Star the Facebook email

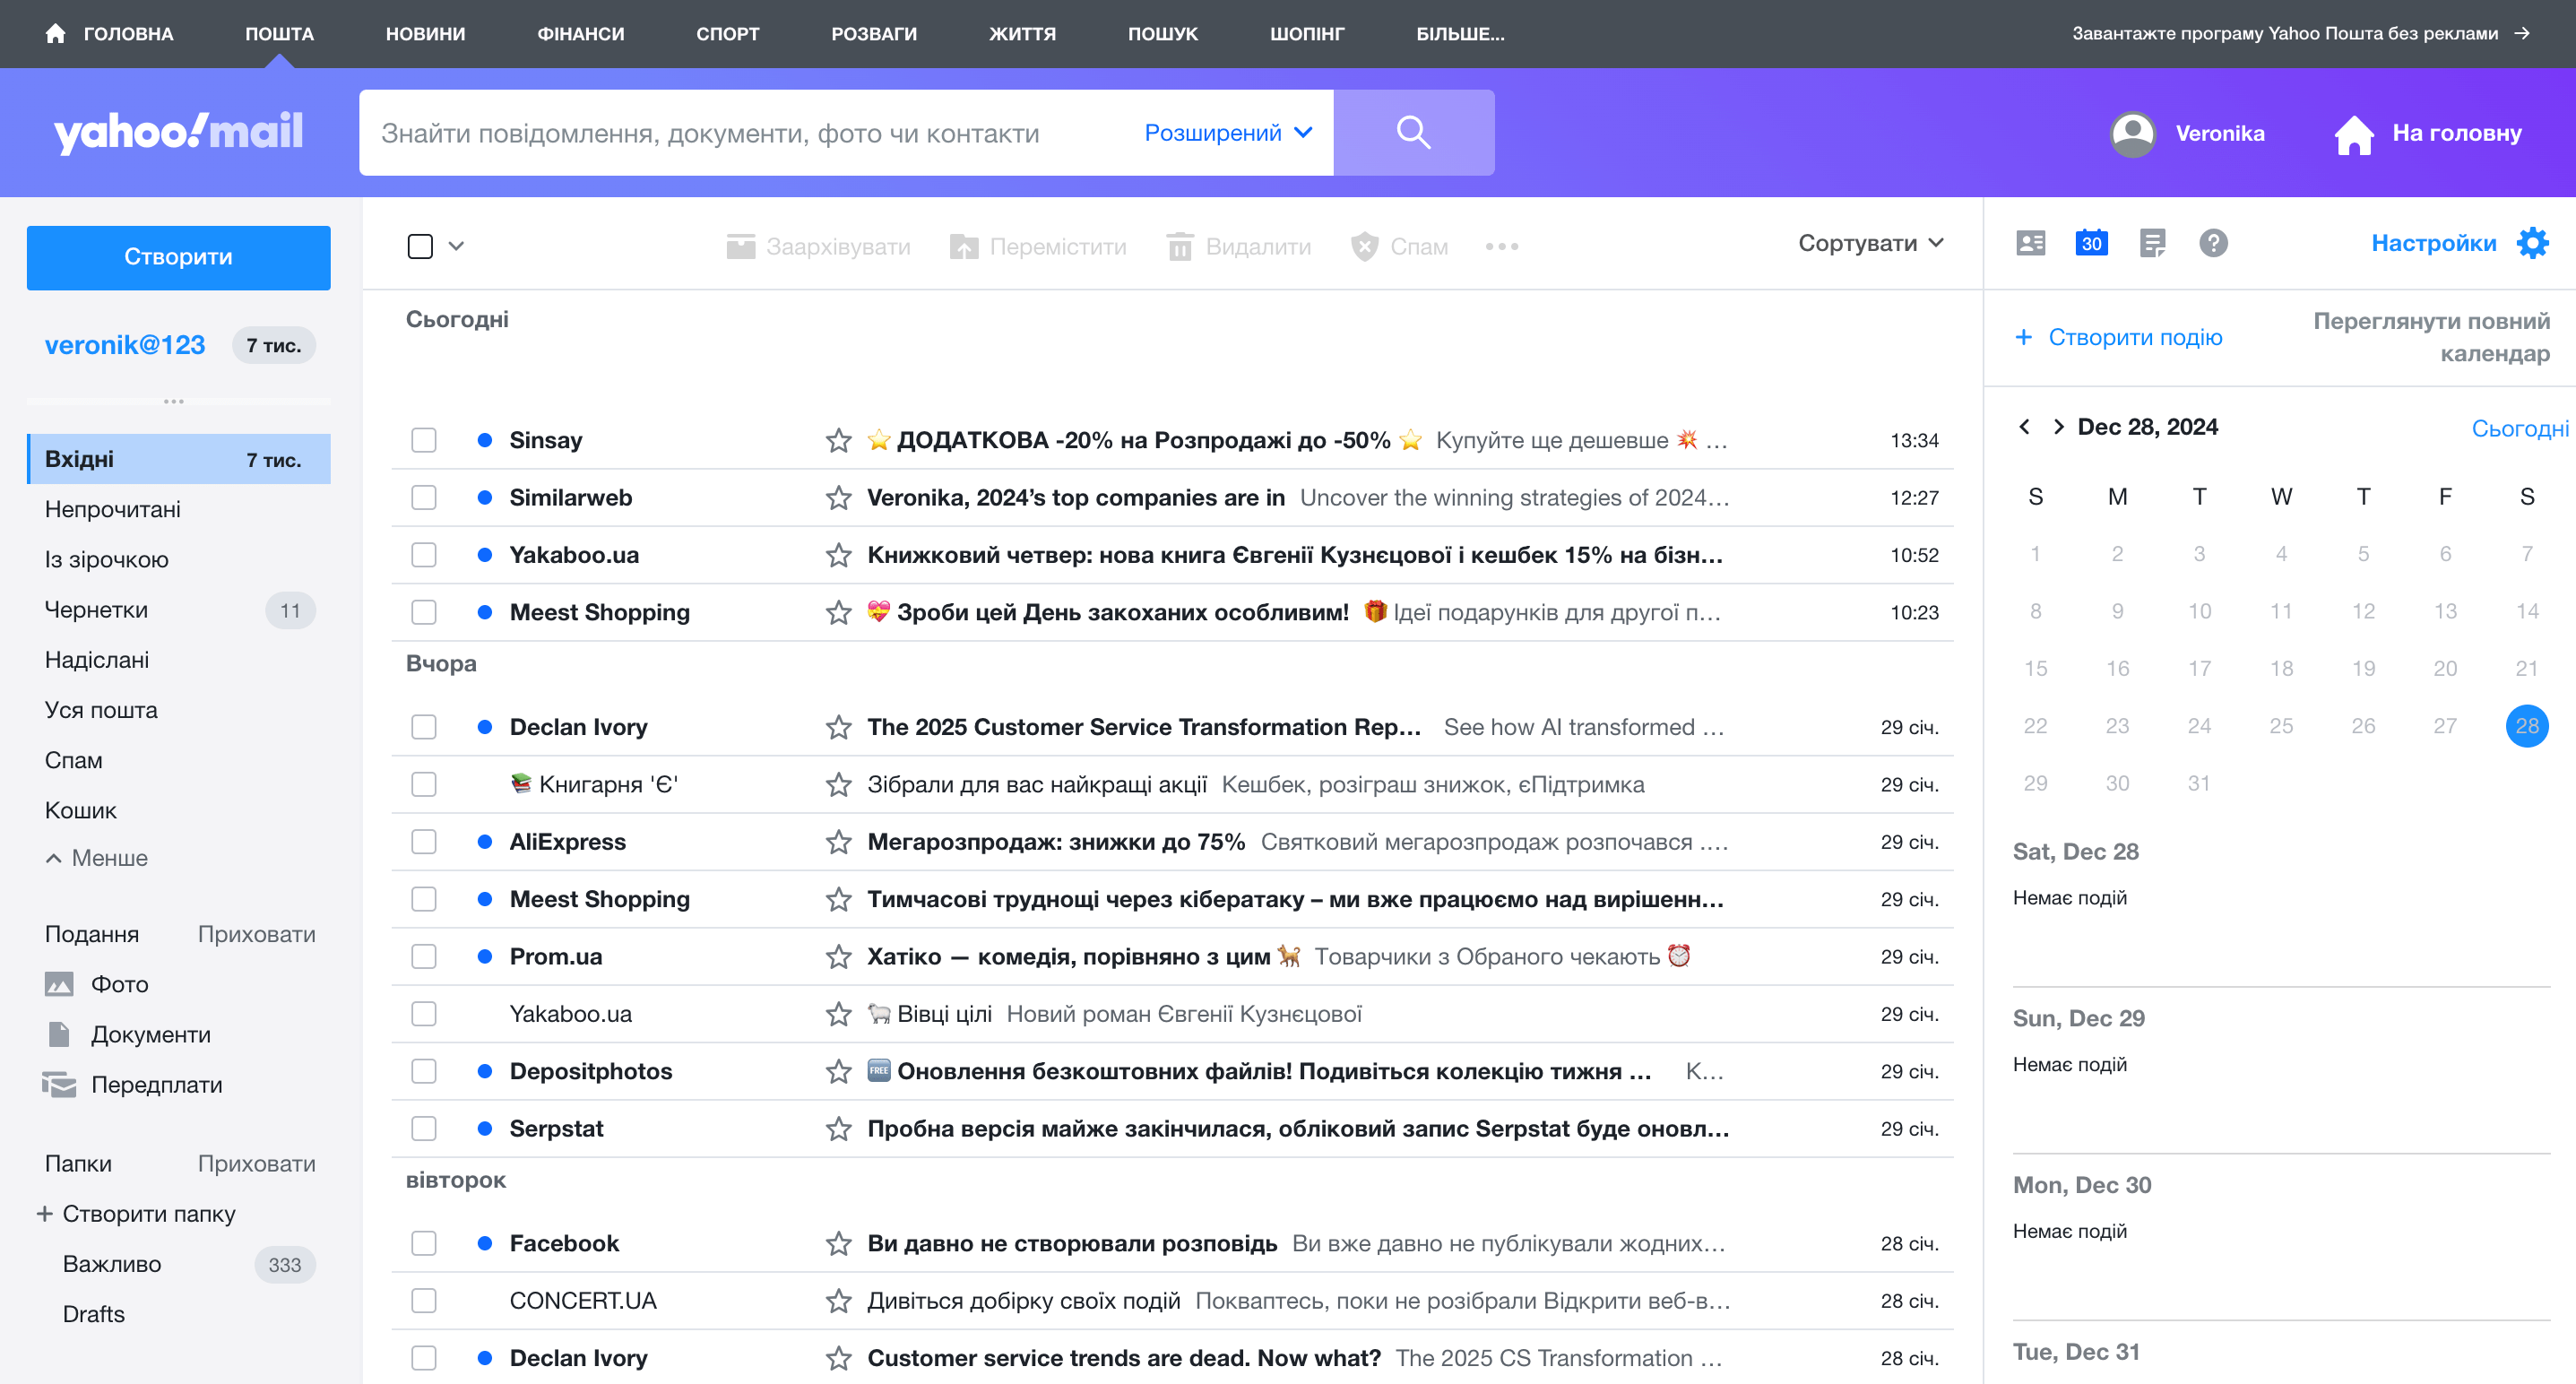(x=838, y=1244)
